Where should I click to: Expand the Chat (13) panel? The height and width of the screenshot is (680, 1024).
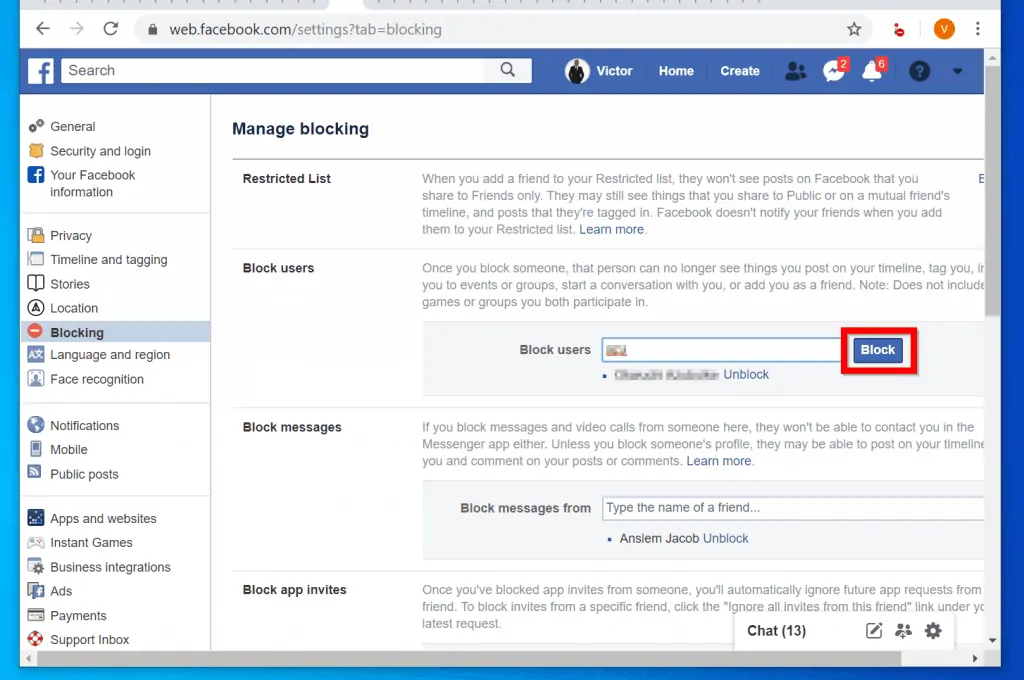tap(776, 631)
